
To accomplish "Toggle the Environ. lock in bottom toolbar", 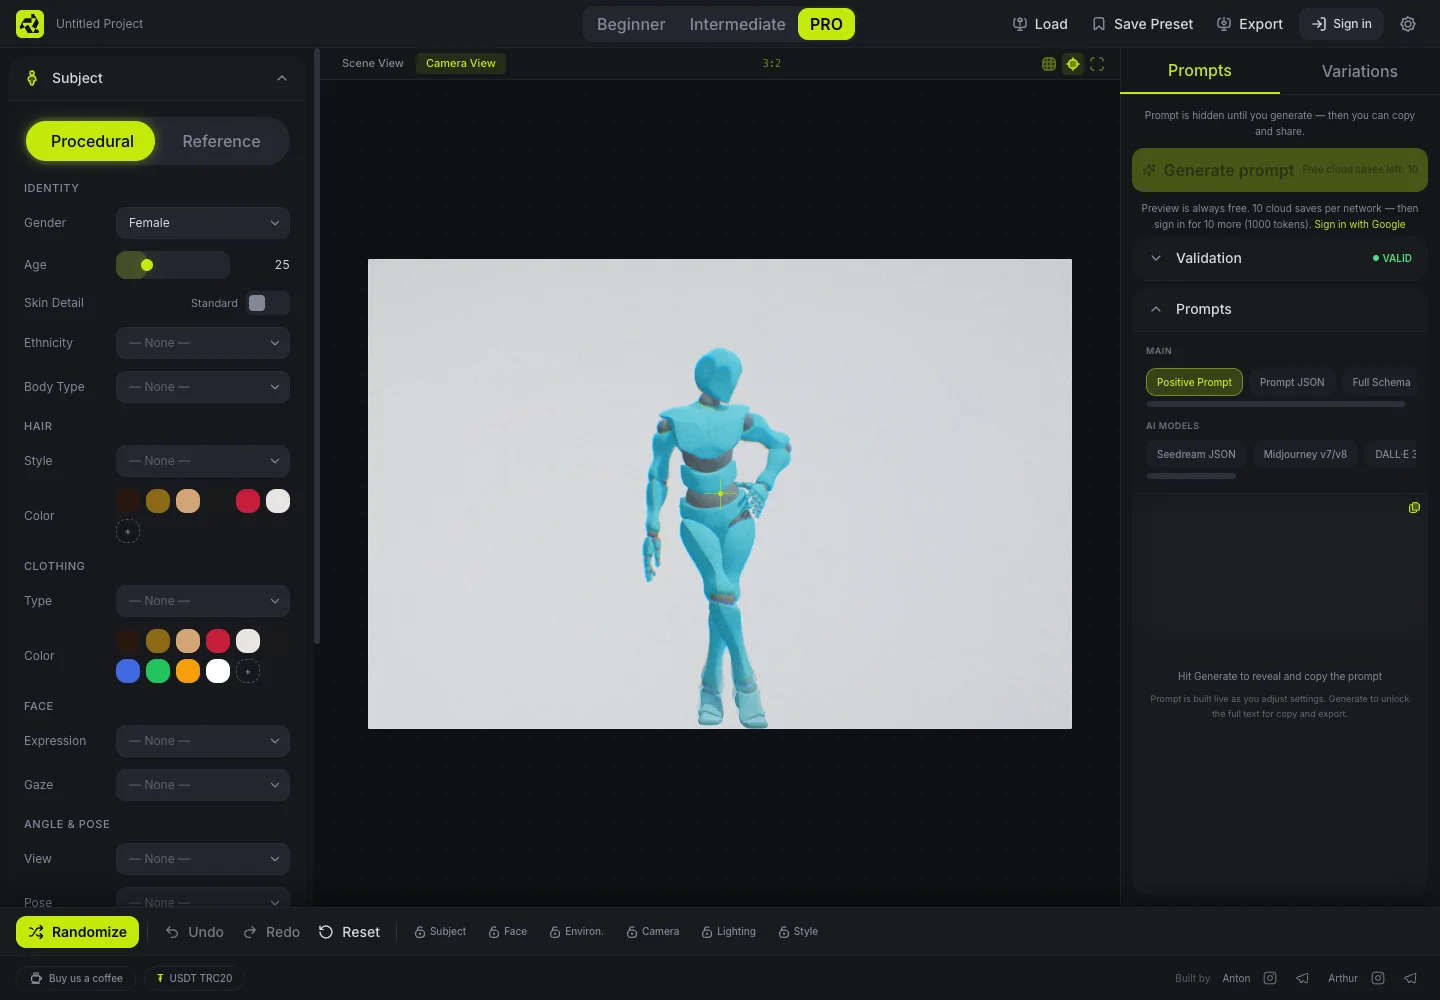I will point(576,932).
